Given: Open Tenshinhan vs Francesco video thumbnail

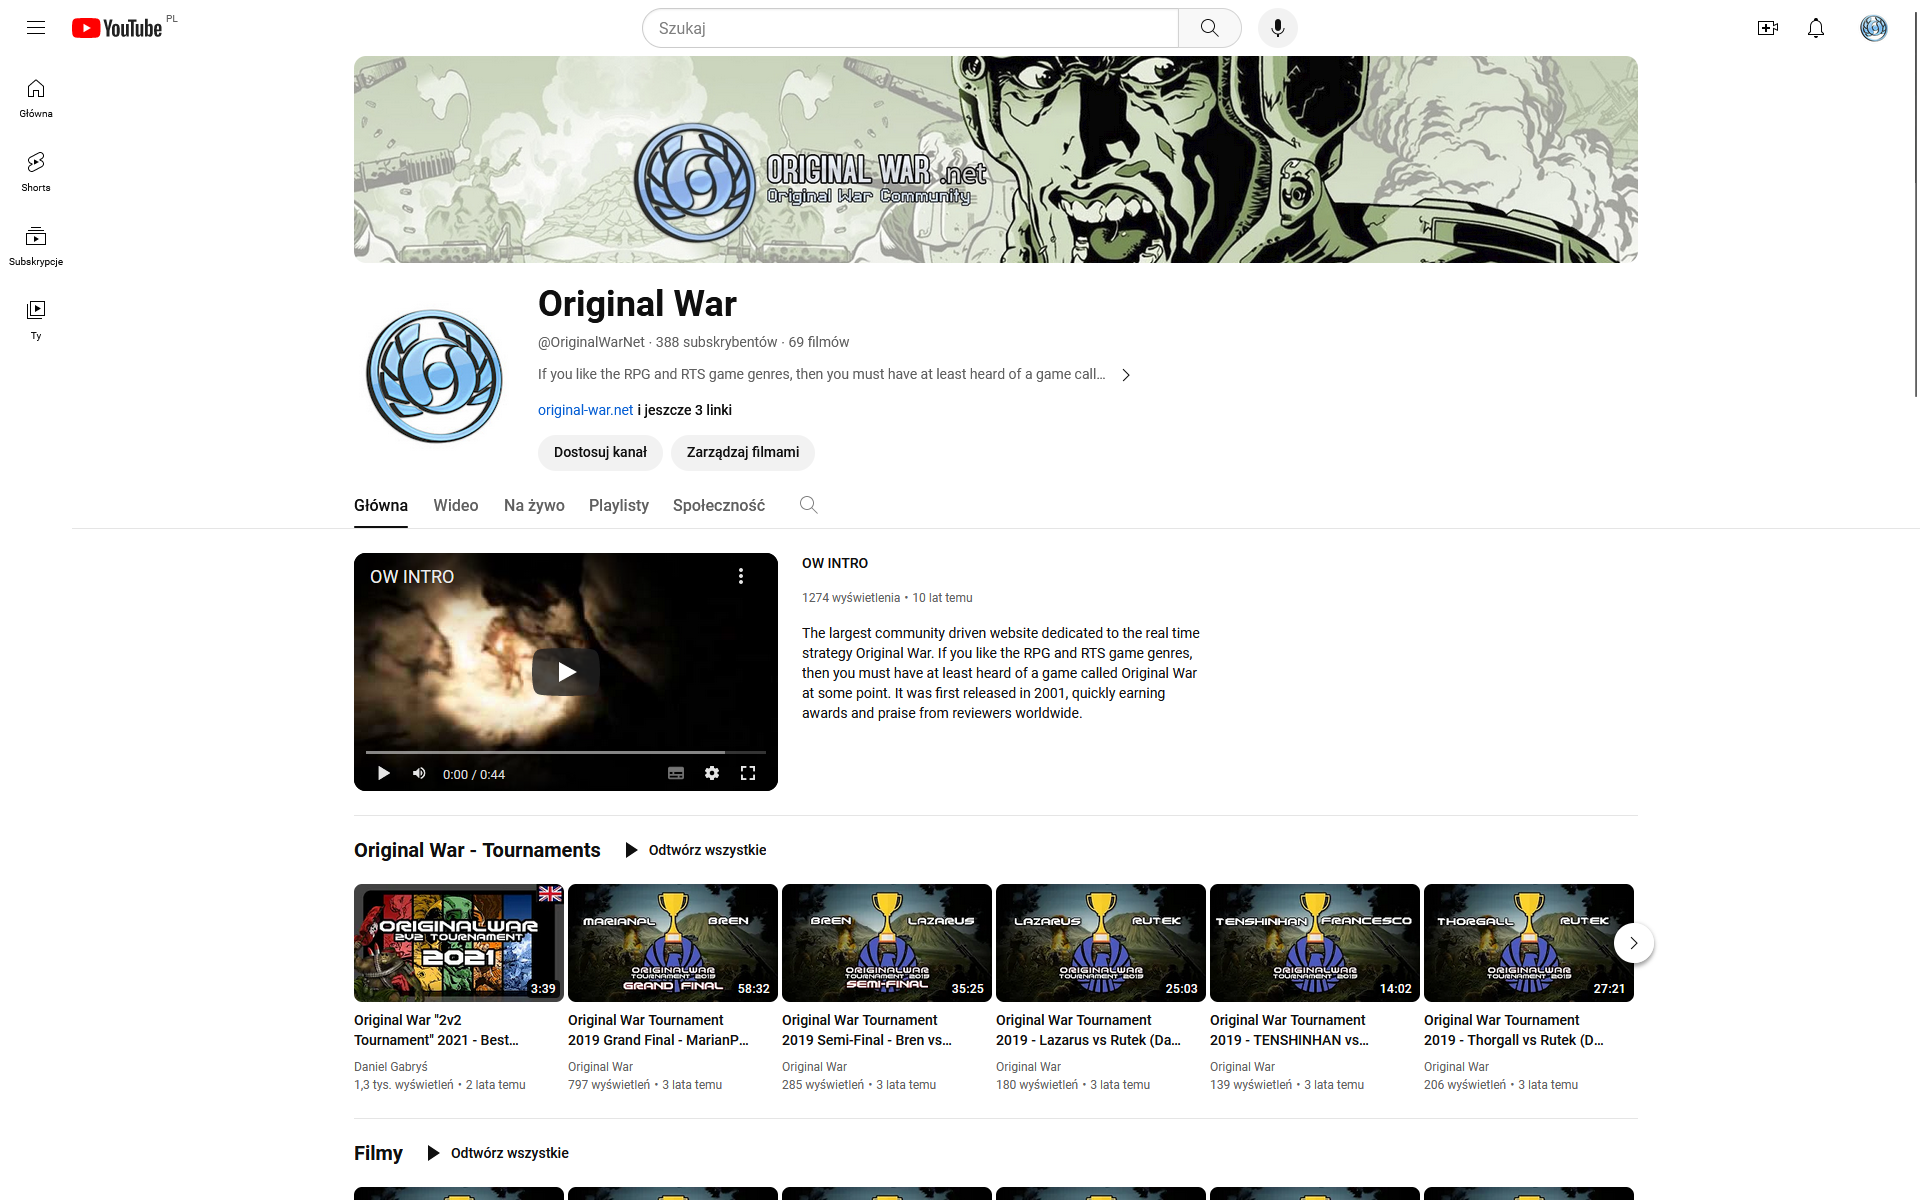Looking at the screenshot, I should click(1315, 943).
